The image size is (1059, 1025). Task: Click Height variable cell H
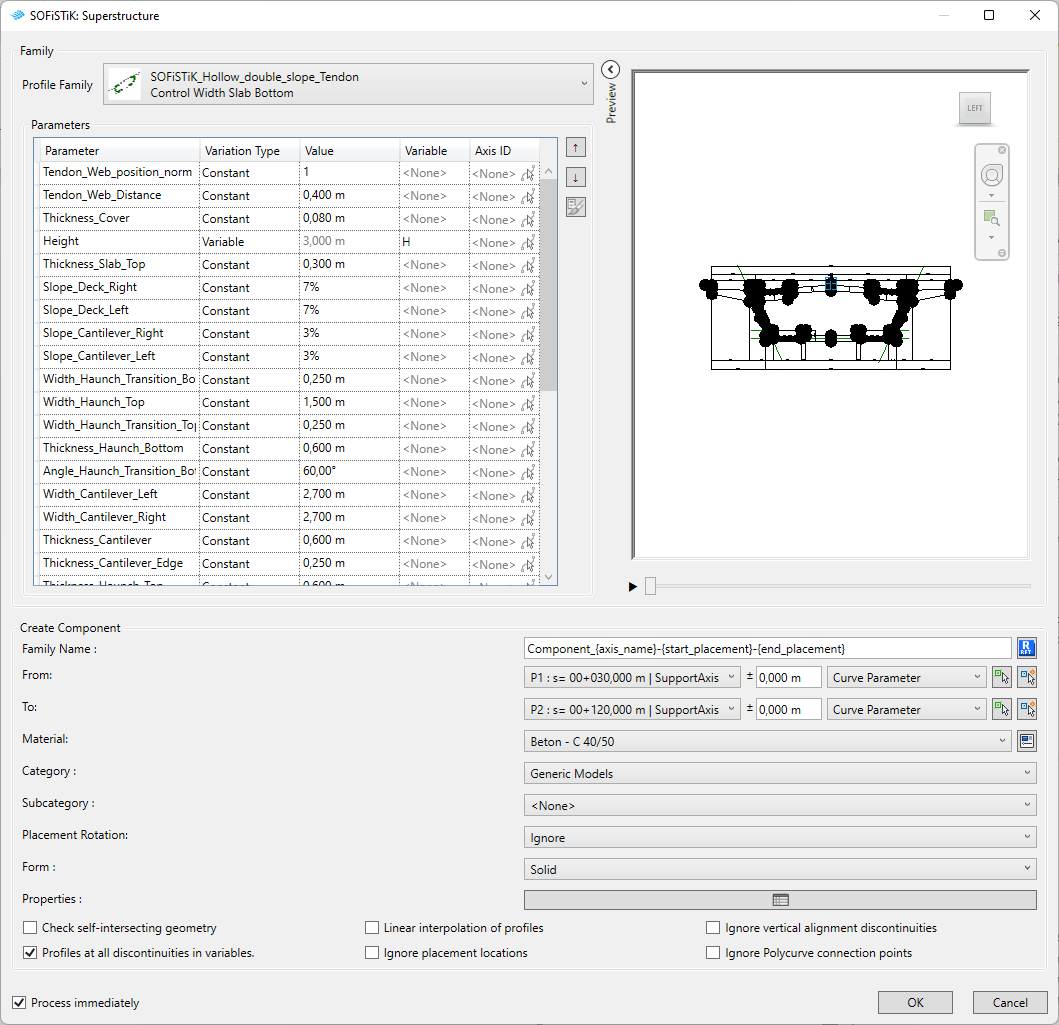coord(434,242)
